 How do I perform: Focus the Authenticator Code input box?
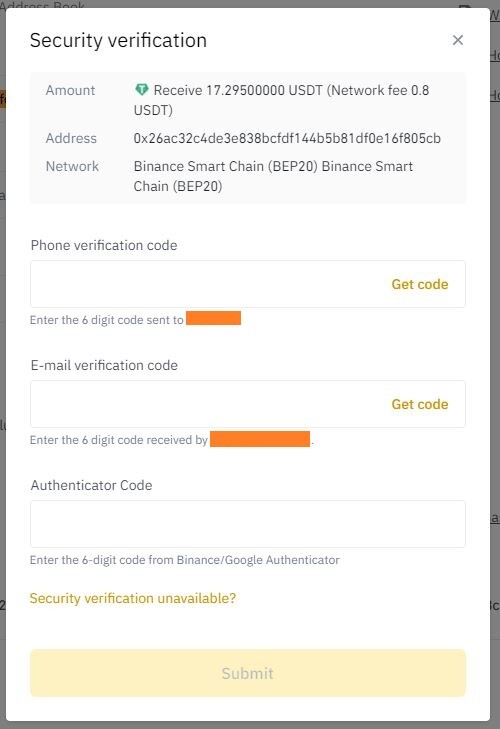(x=247, y=524)
